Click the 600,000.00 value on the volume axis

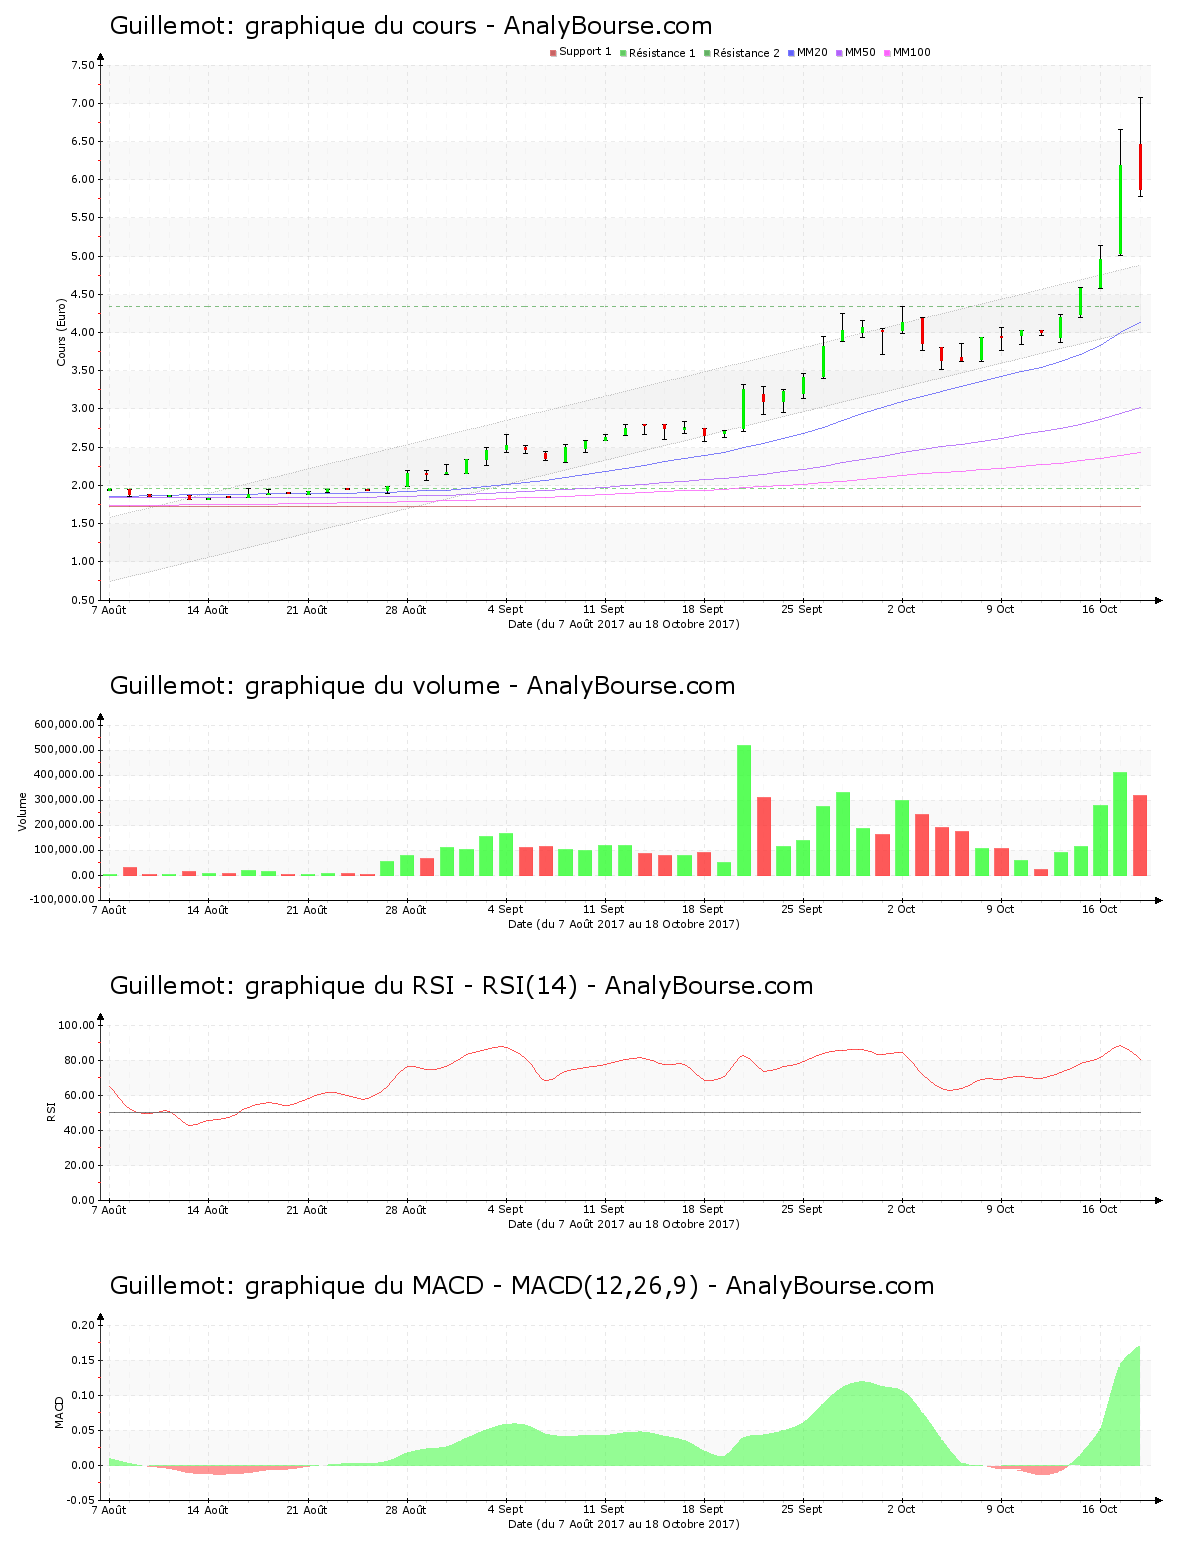click(x=64, y=725)
